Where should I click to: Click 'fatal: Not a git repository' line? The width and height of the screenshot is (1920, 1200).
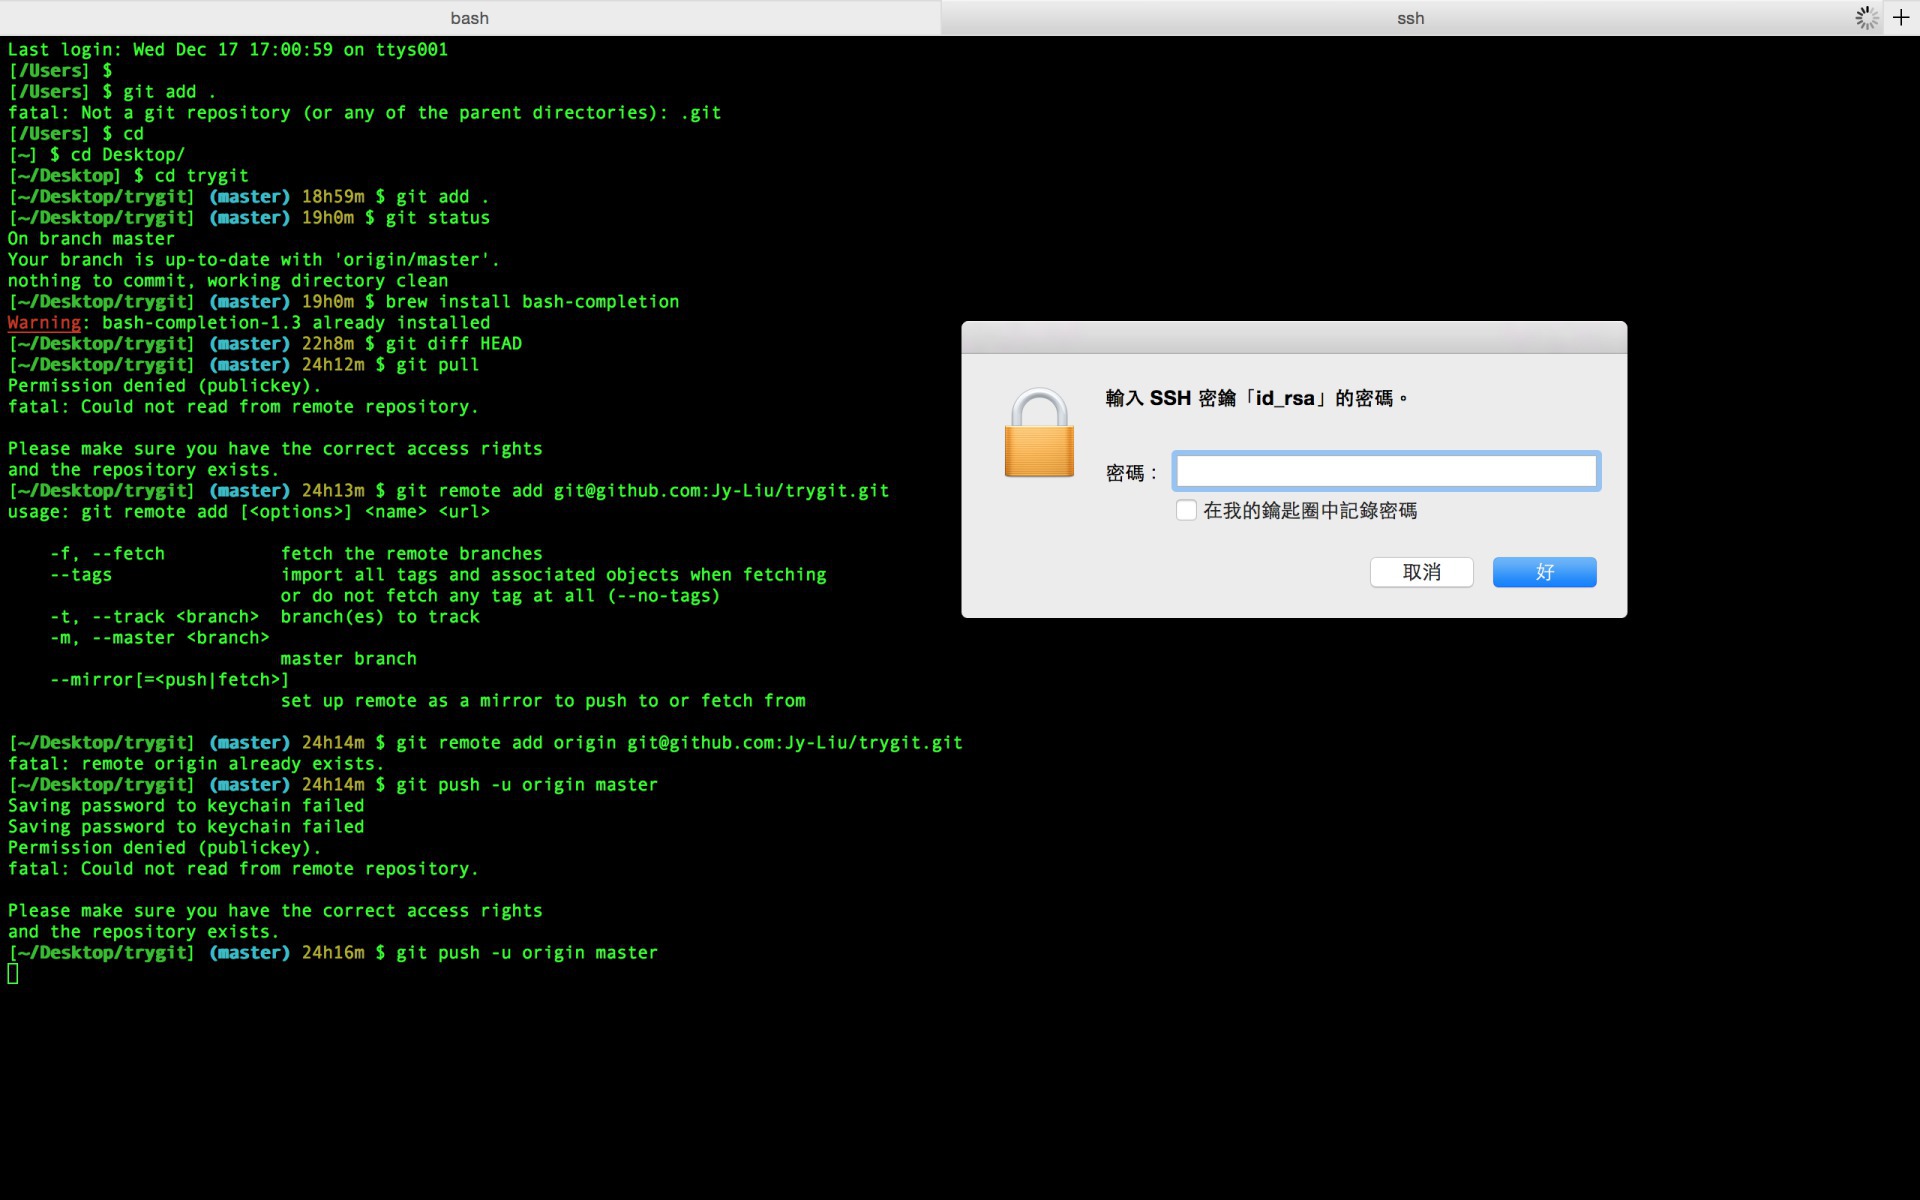click(x=364, y=113)
